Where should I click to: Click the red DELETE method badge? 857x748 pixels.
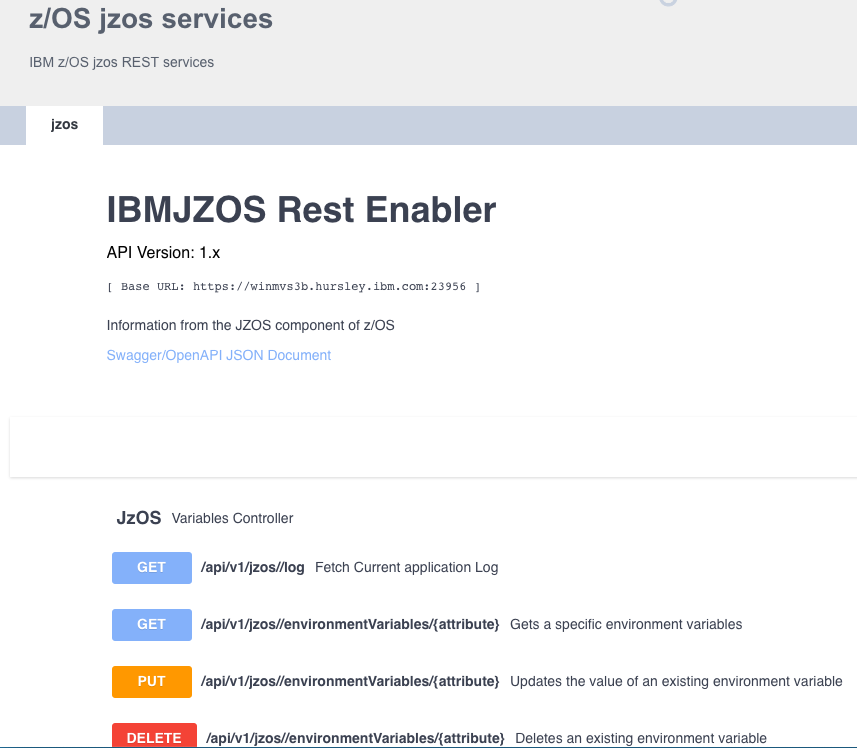tap(154, 735)
